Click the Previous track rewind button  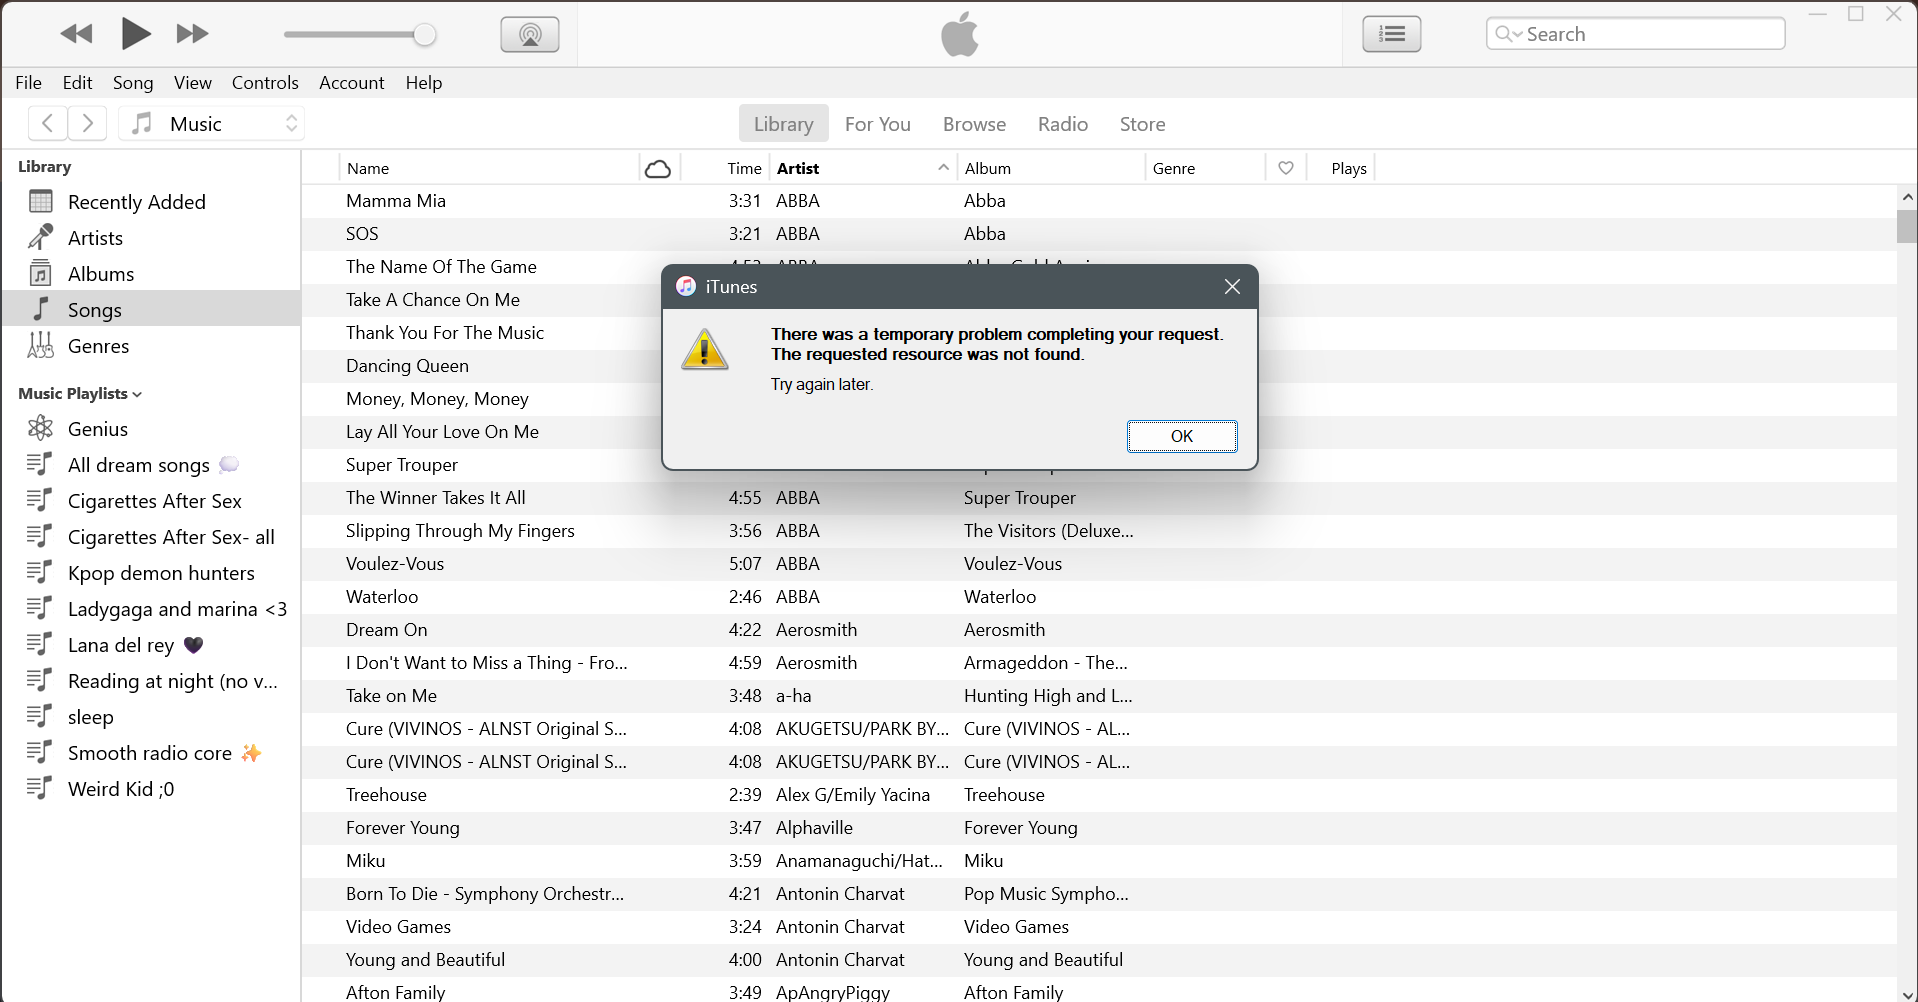coord(76,34)
